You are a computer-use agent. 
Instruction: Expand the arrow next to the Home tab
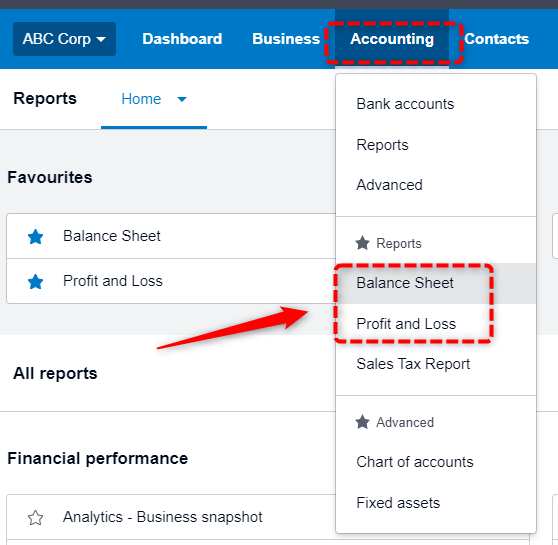tap(182, 99)
